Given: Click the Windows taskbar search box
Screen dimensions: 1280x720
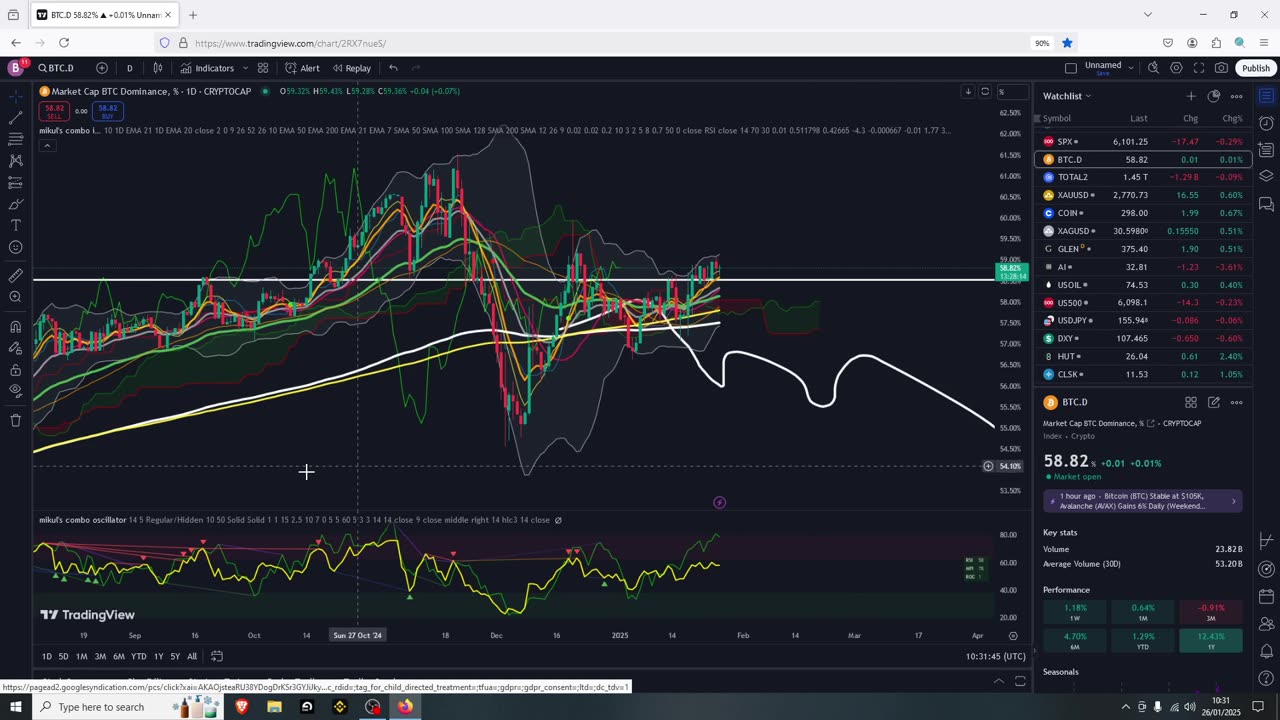Looking at the screenshot, I should pos(127,707).
